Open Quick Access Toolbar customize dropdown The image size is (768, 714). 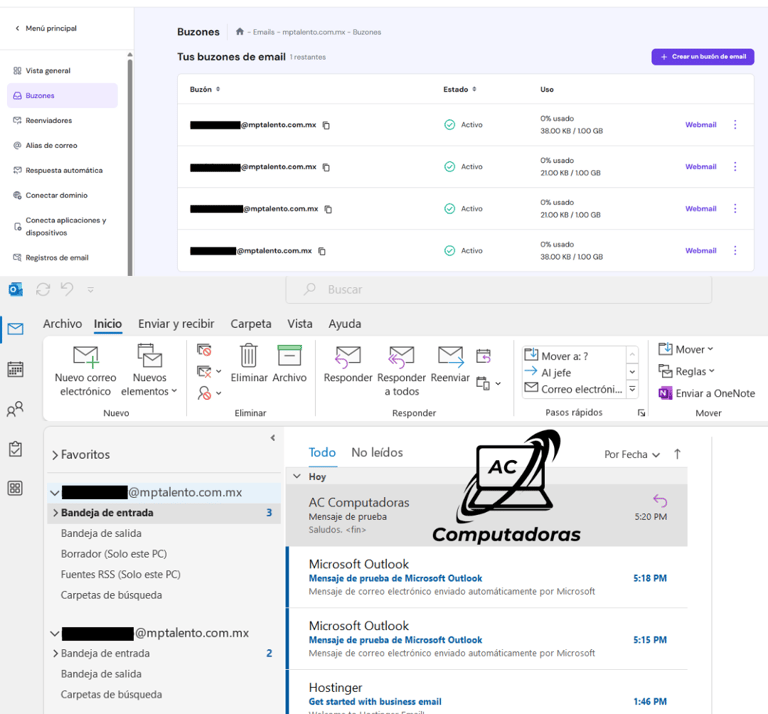[91, 290]
